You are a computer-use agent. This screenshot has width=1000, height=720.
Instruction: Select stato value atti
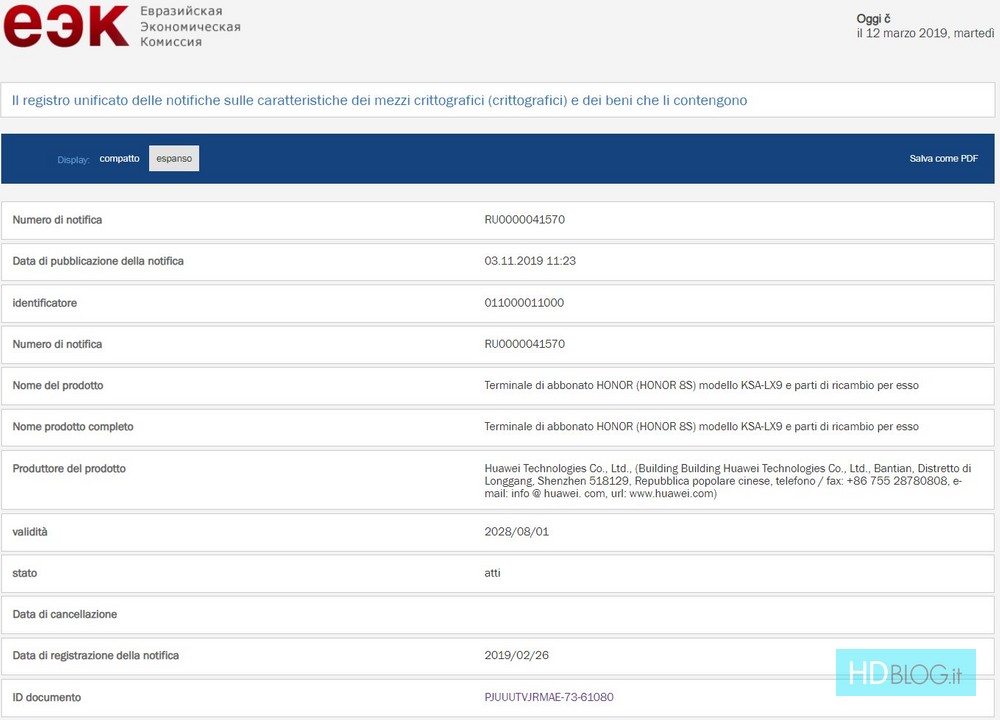492,573
